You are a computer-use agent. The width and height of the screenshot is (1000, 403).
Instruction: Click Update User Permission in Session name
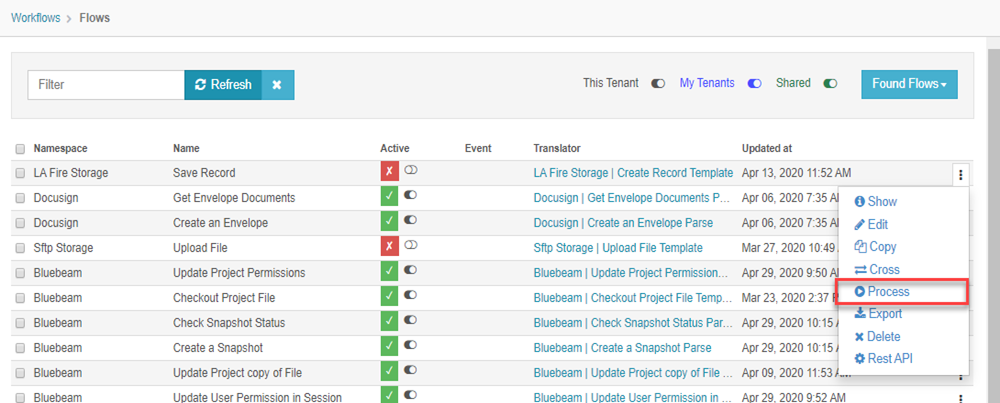click(x=257, y=398)
